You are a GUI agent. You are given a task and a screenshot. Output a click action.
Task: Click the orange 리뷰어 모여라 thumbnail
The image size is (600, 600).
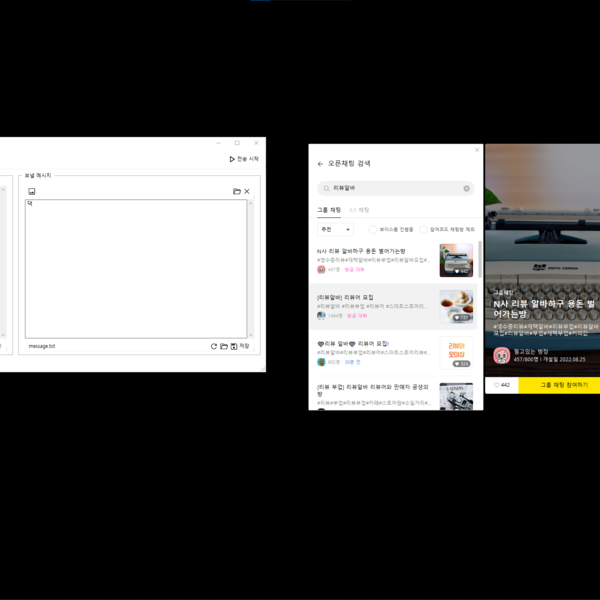pyautogui.click(x=456, y=353)
